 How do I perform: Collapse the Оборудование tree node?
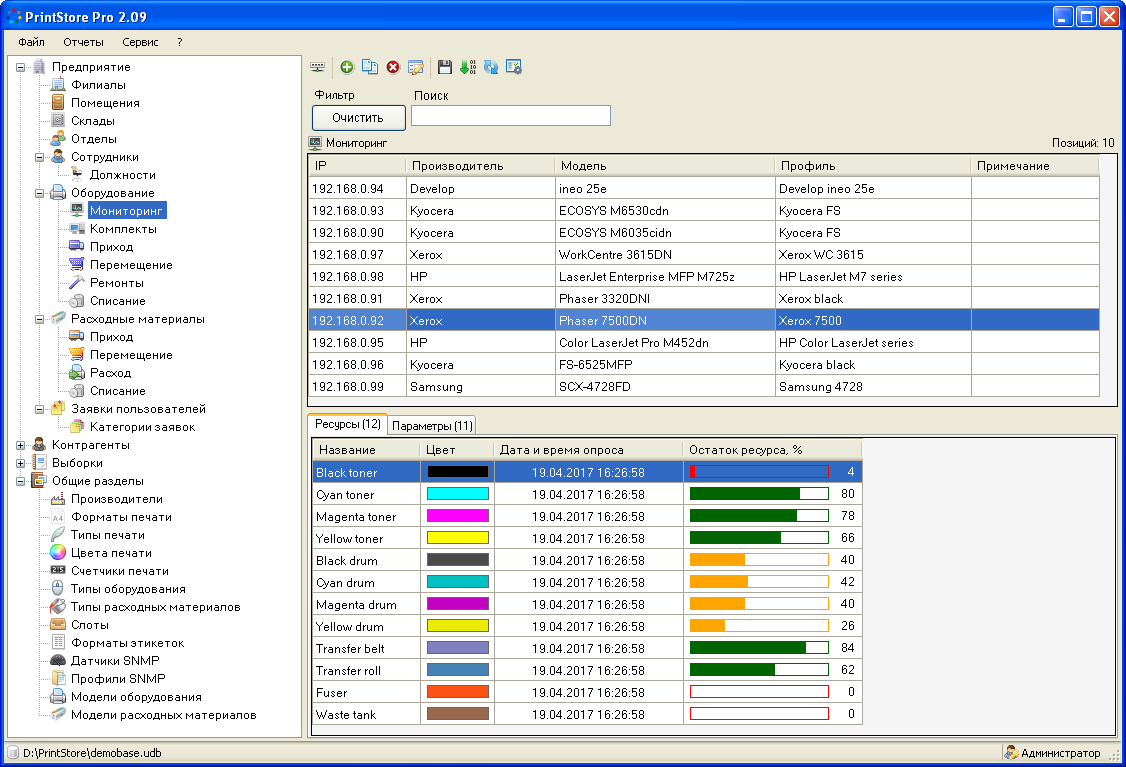click(39, 192)
